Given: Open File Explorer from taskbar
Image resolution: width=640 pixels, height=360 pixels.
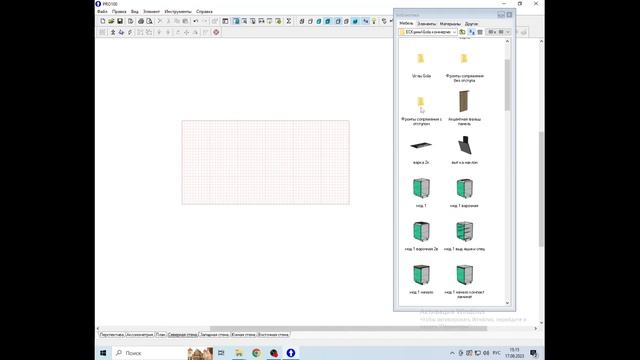Looking at the screenshot, I should coord(239,353).
